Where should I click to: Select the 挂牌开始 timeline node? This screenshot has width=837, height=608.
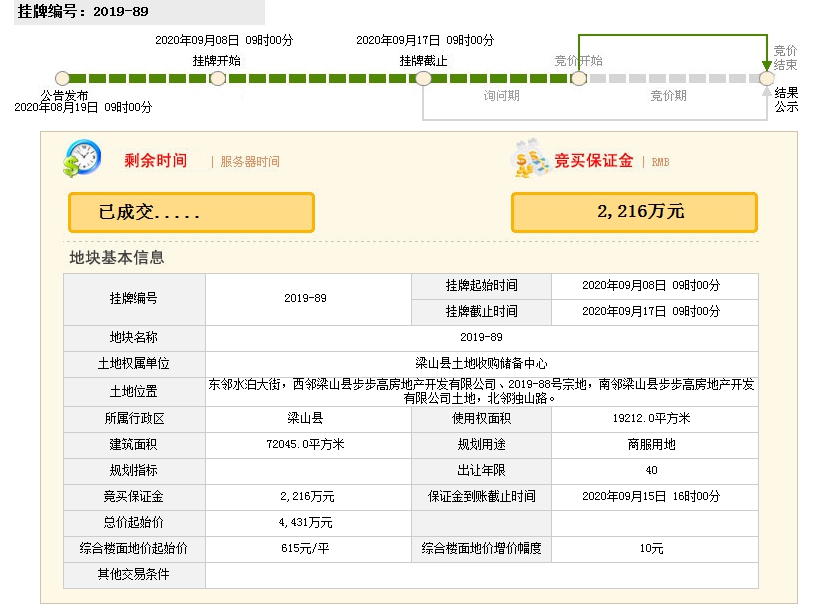[x=217, y=78]
